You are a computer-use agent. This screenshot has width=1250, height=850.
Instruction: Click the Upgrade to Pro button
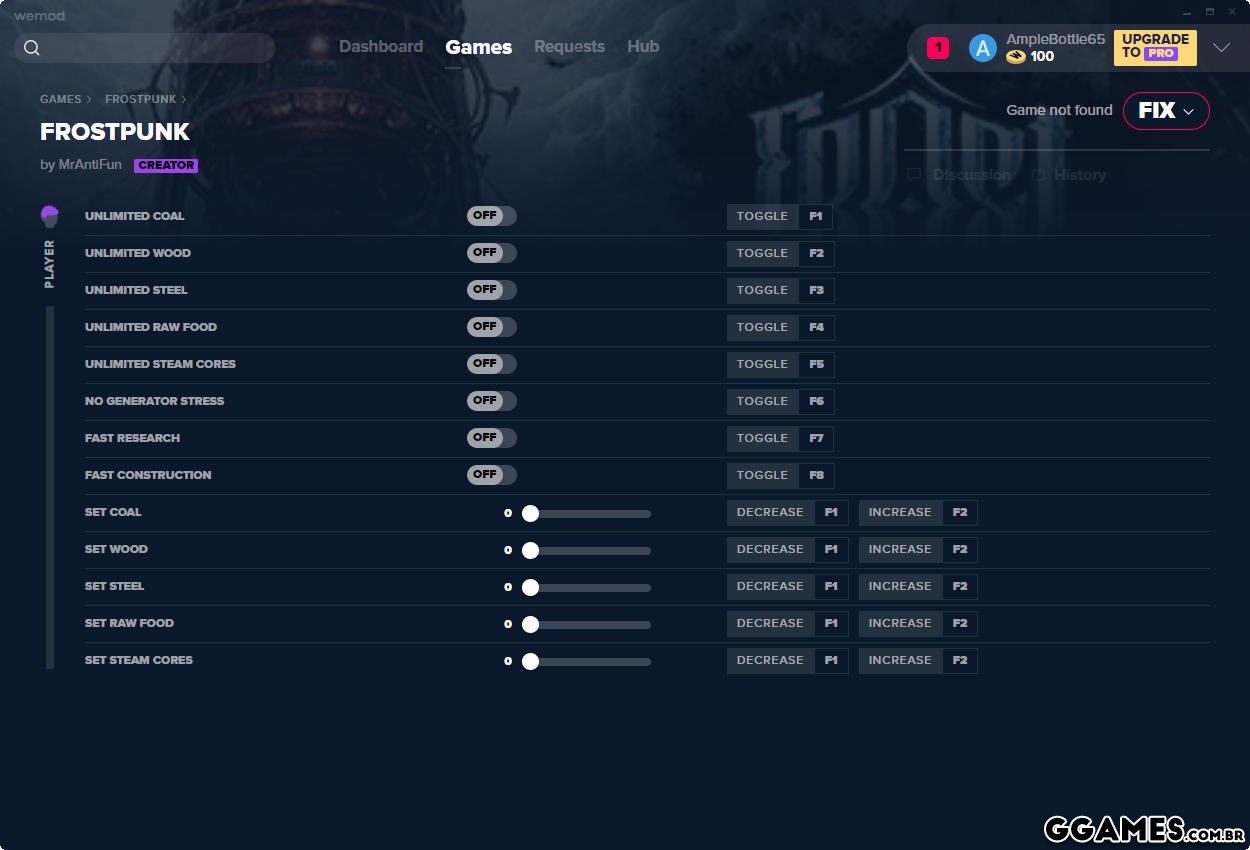tap(1155, 47)
